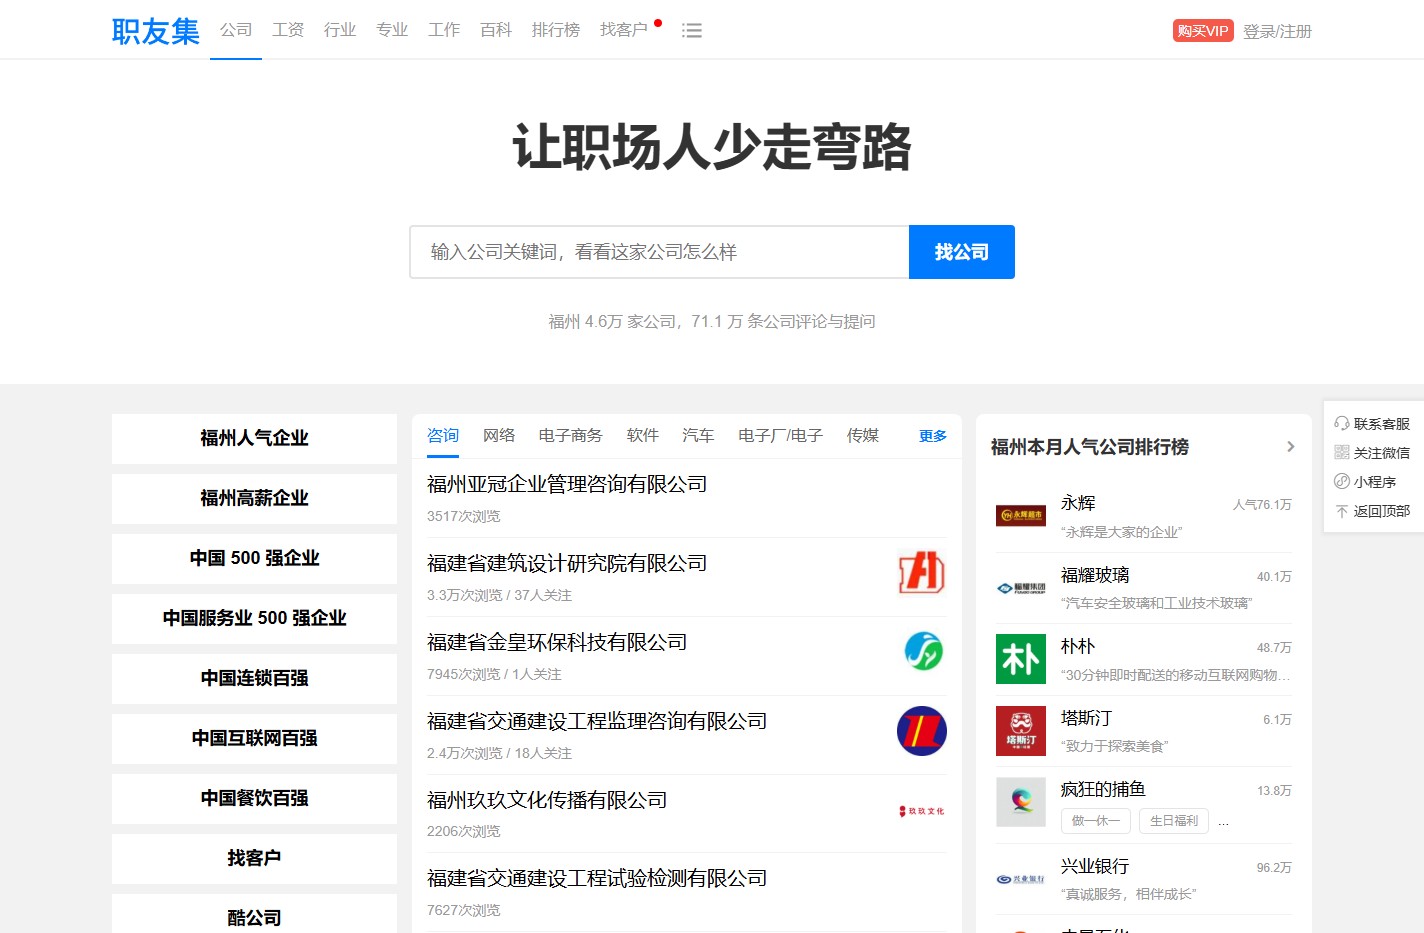Click the 做一休一 tag on 疯狂的捕鱼

point(1096,821)
